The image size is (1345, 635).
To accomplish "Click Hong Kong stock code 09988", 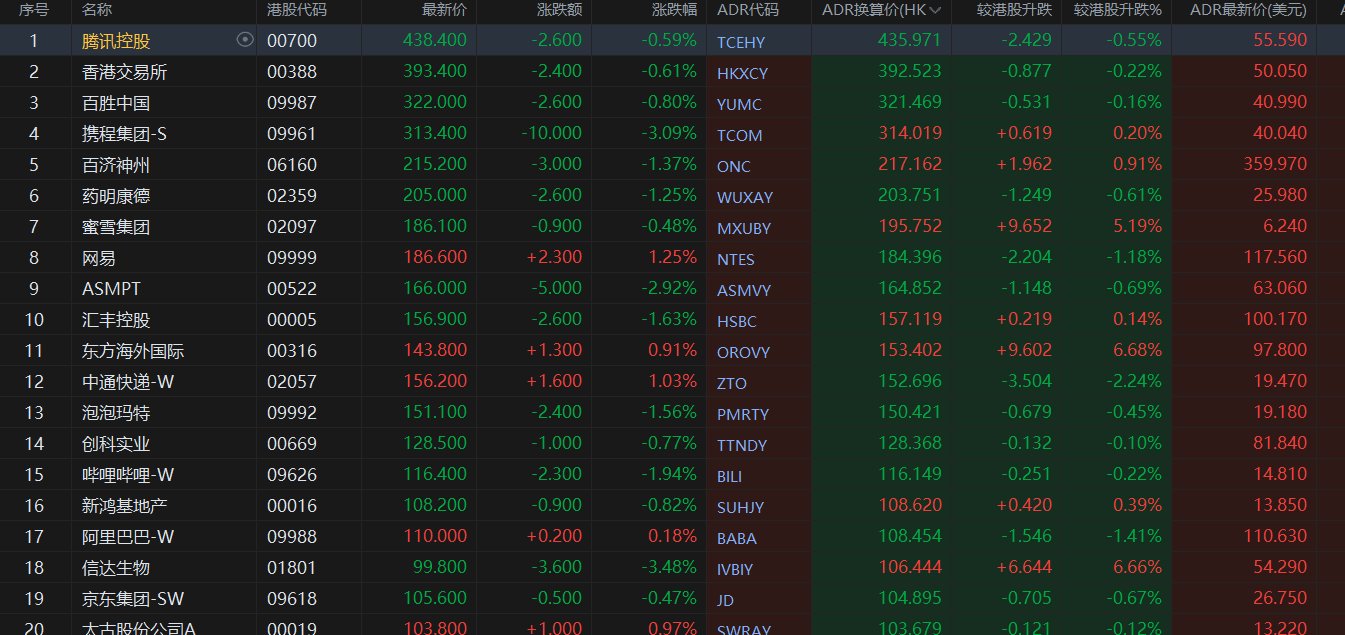I will coord(292,537).
